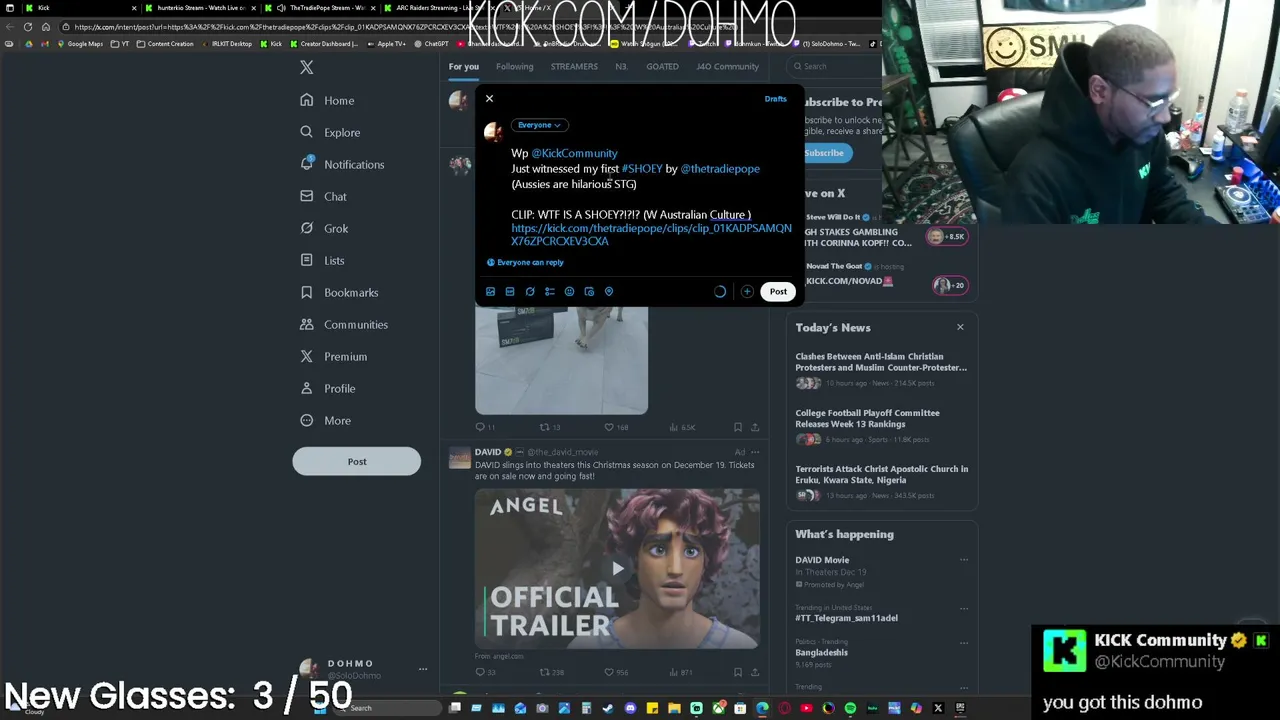
Task: Expand the Everyone audience dropdown
Action: (539, 125)
